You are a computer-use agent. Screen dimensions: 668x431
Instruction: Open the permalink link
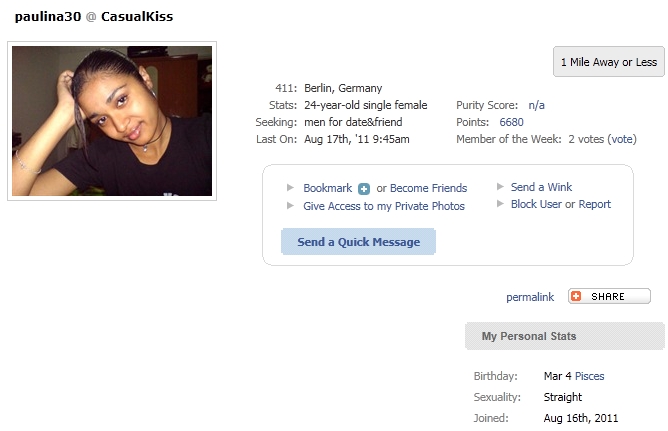pos(530,297)
